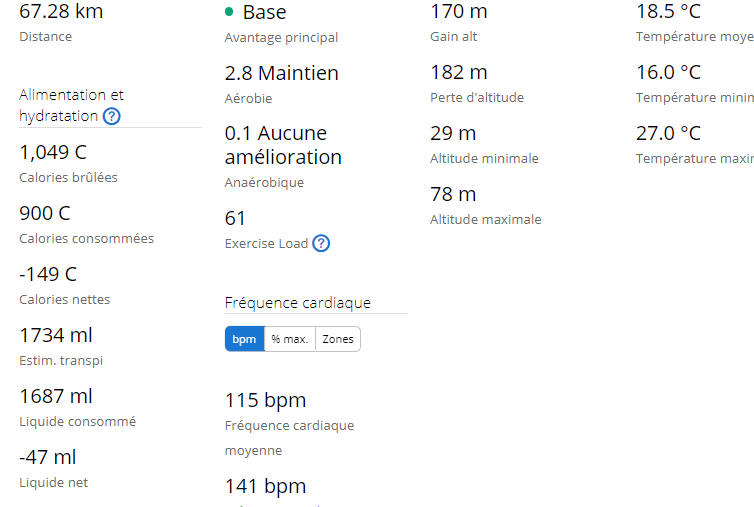Click the Exercise Load help icon

click(321, 243)
